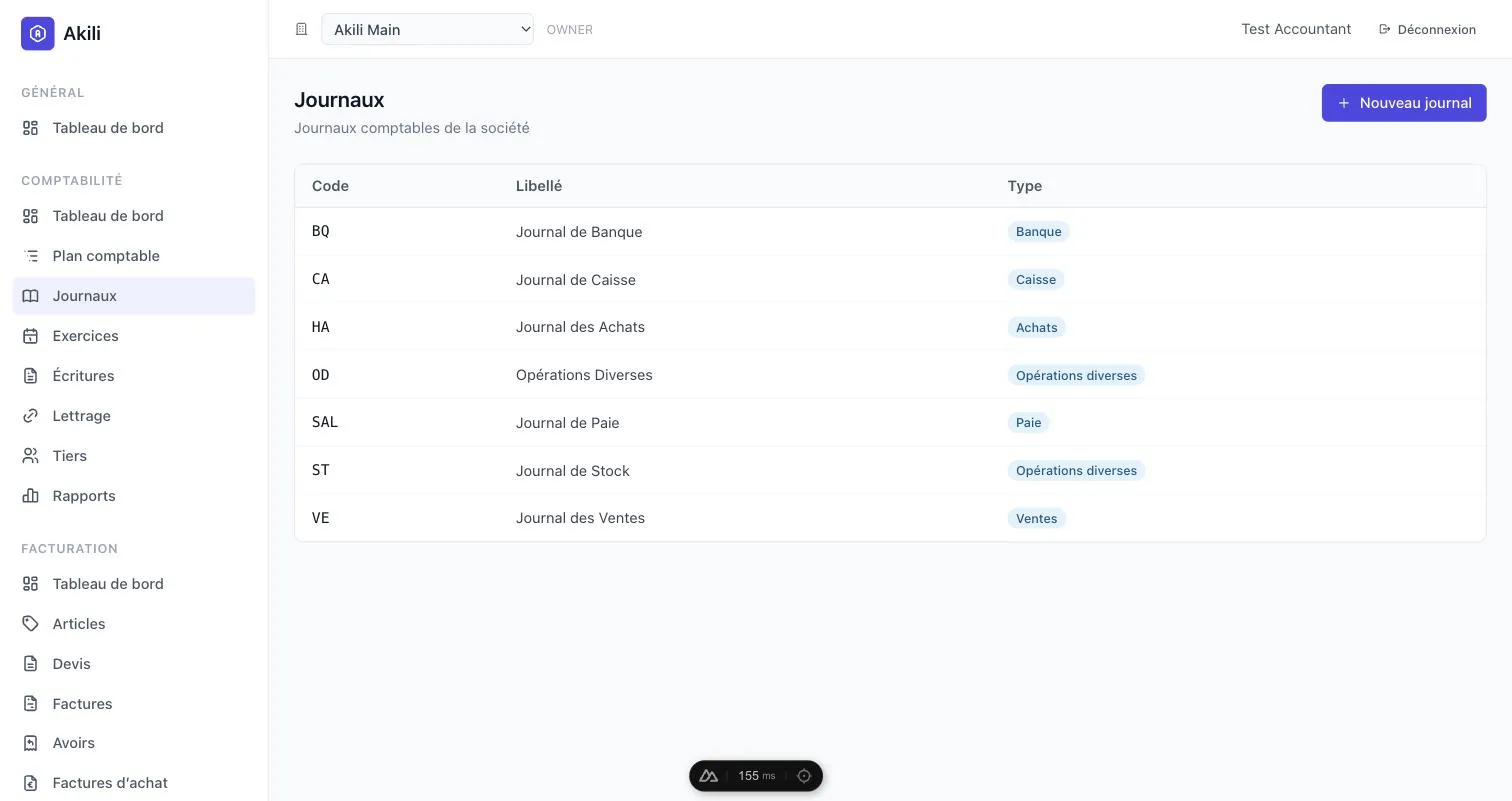Select the Lettrage link icon

coord(31,416)
